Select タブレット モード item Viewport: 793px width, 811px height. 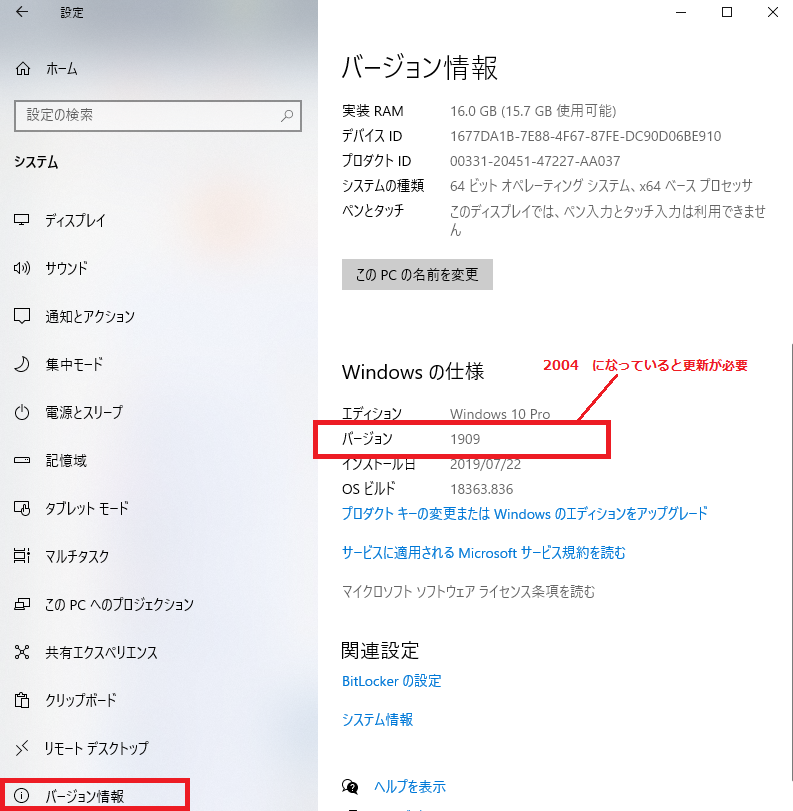tap(87, 508)
